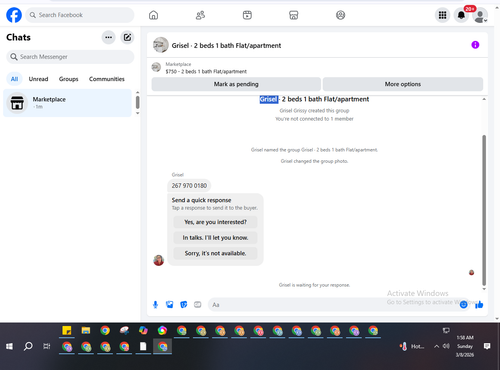Send quick response 'Sorry, it's not available.'
Image resolution: width=500 pixels, height=370 pixels.
point(215,253)
